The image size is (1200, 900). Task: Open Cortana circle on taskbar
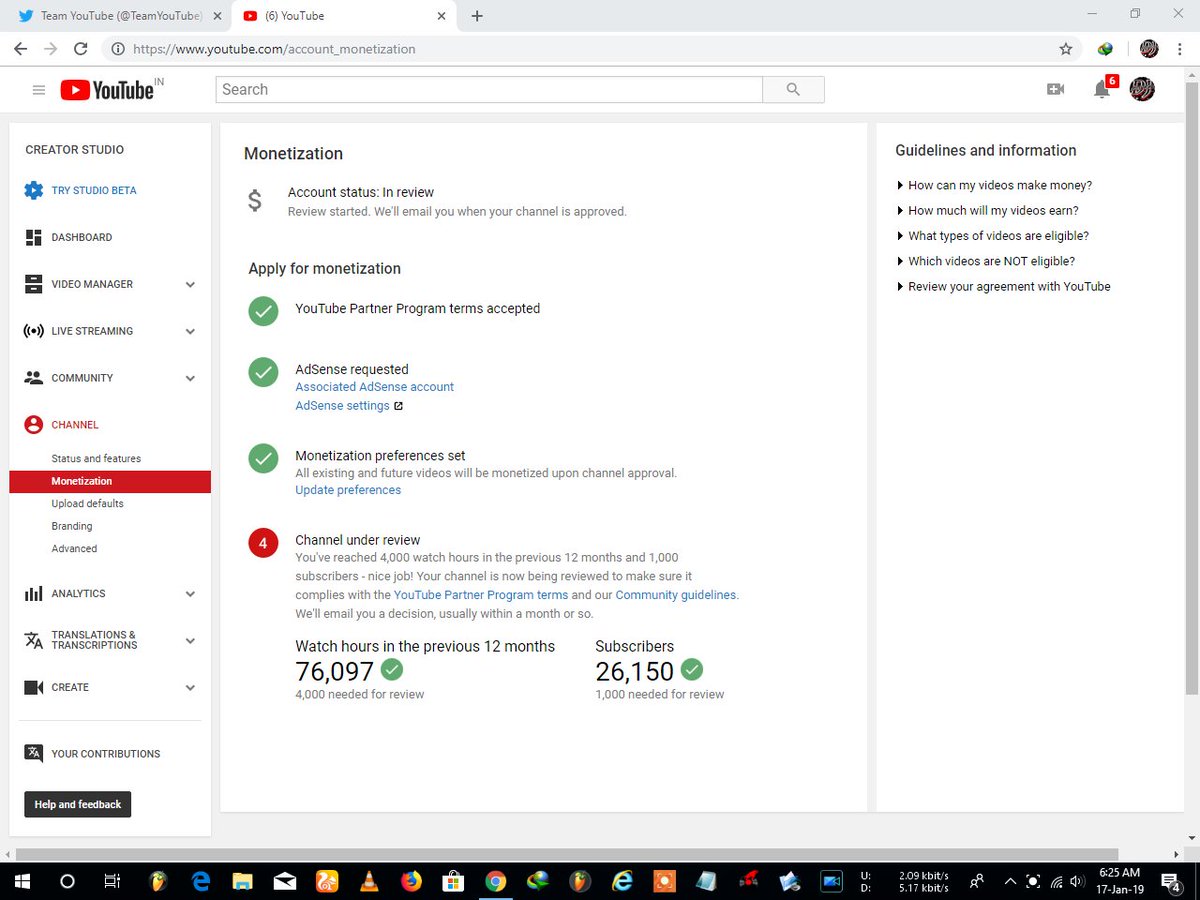[67, 881]
